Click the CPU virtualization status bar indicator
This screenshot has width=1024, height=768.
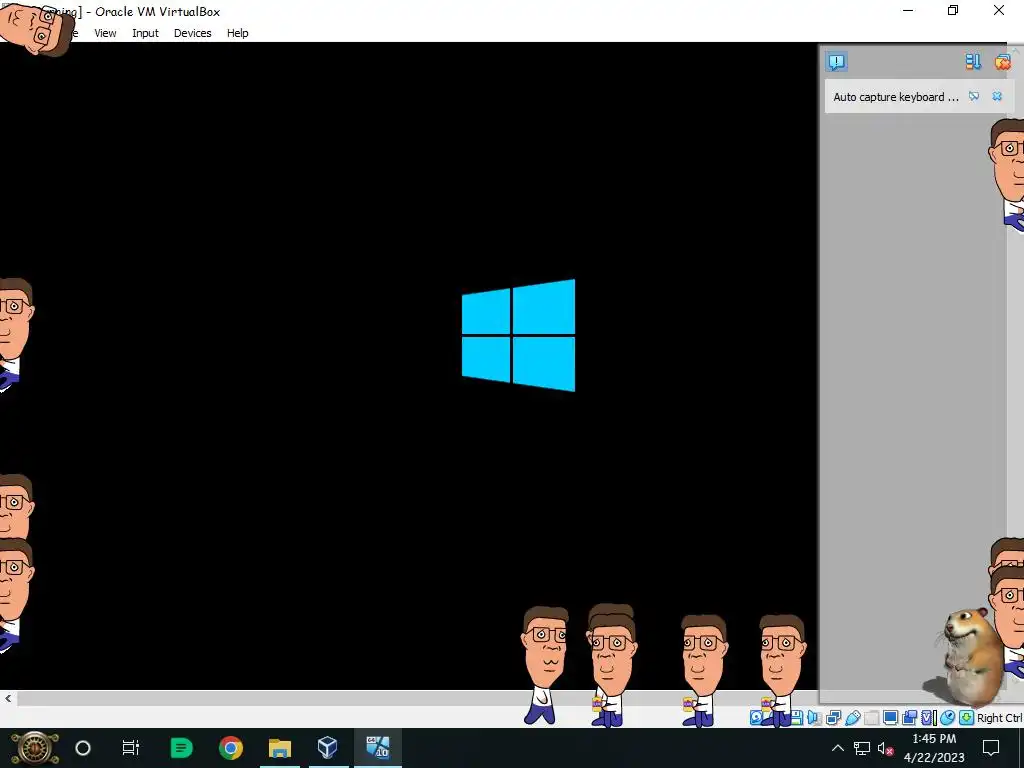[x=929, y=718]
